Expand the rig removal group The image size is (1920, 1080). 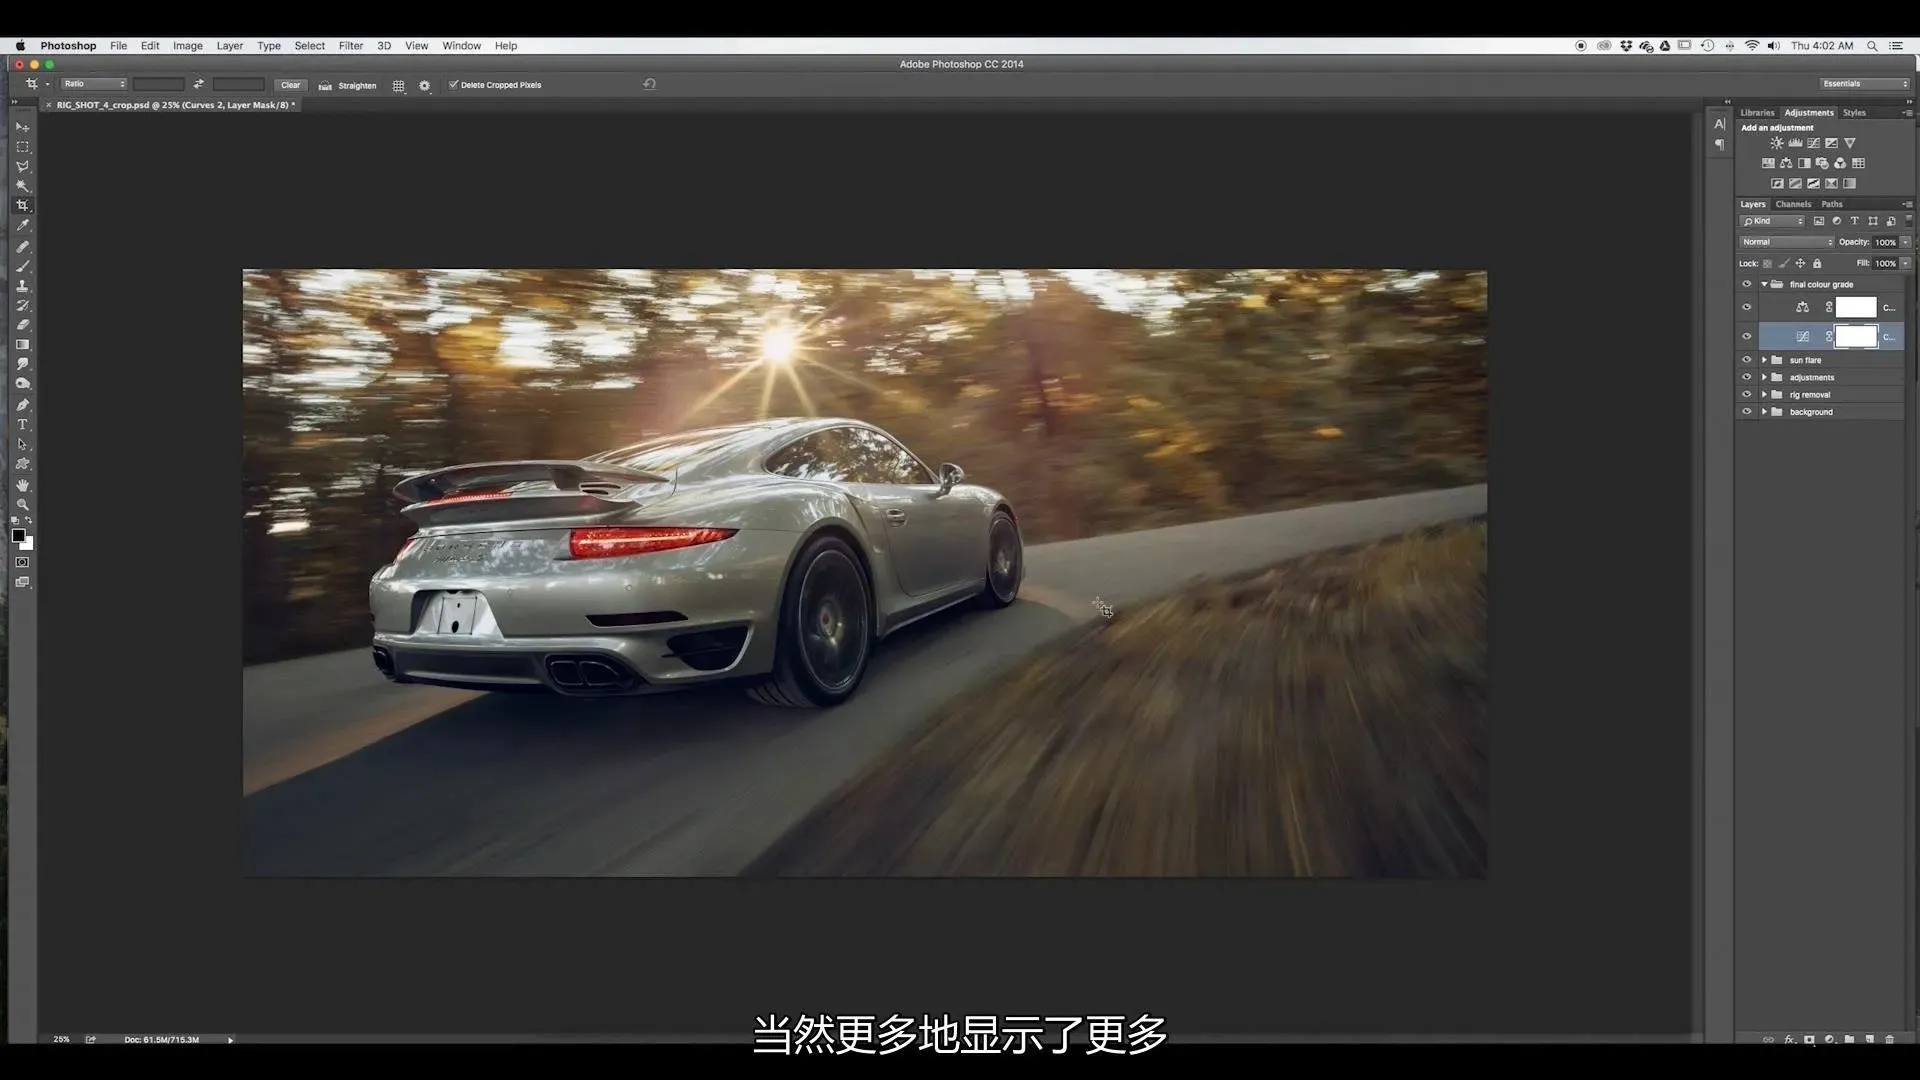click(1764, 395)
